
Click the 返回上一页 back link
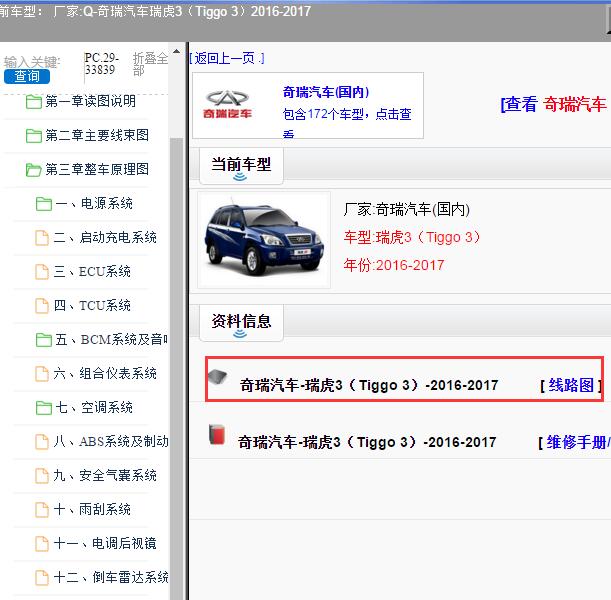pos(227,58)
